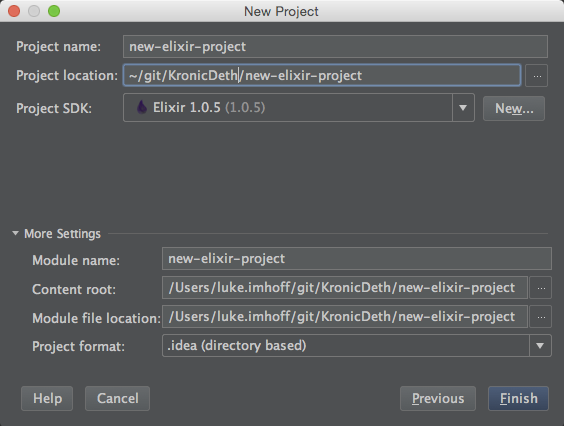This screenshot has height=426, width=564.
Task: Focus the Project name text field
Action: [335, 46]
